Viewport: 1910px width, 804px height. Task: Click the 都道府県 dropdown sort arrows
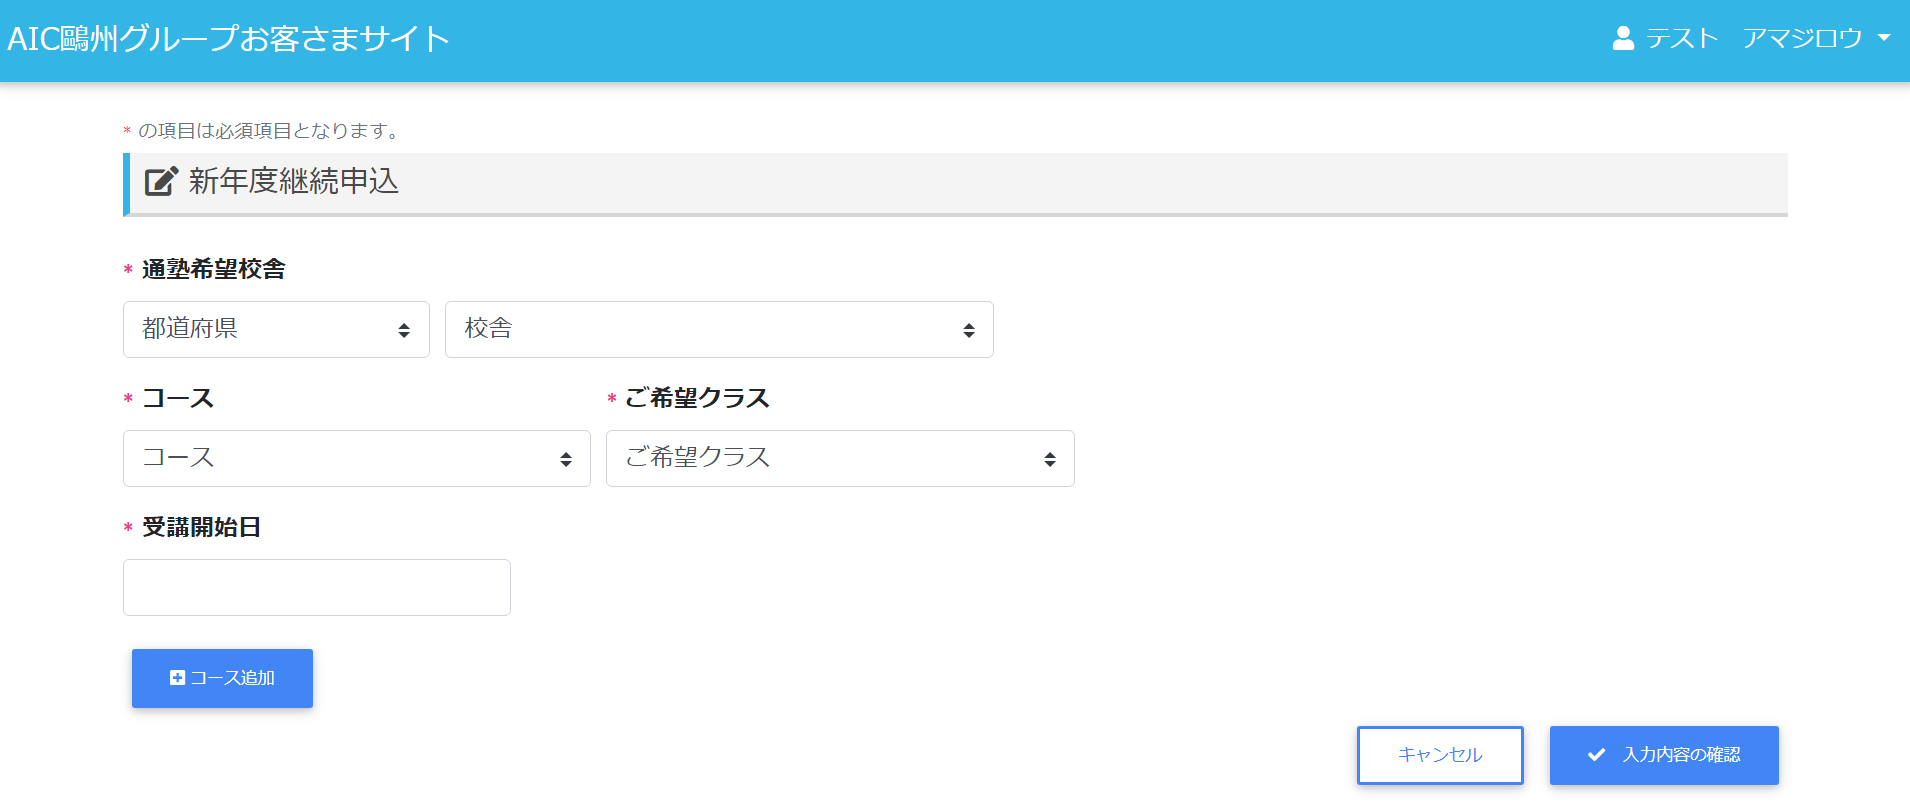click(x=404, y=330)
